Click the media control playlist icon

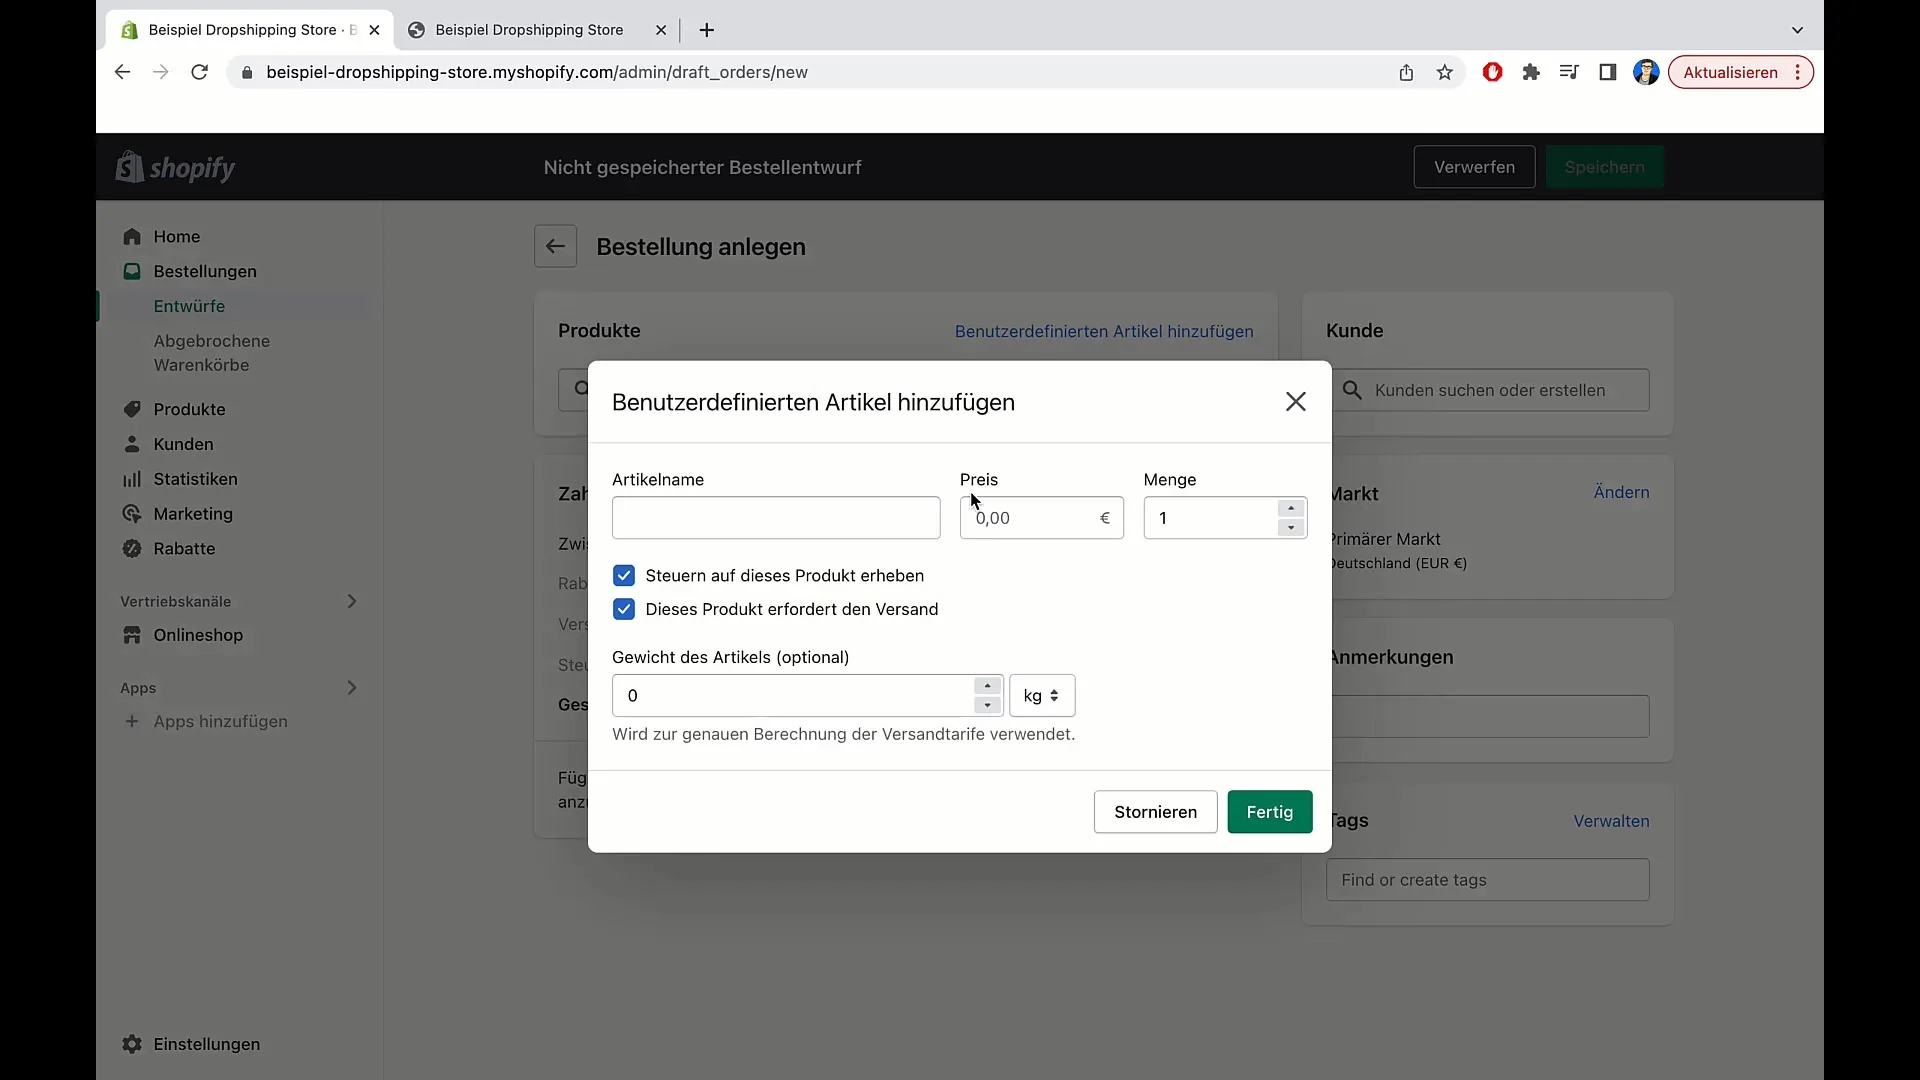1569,72
